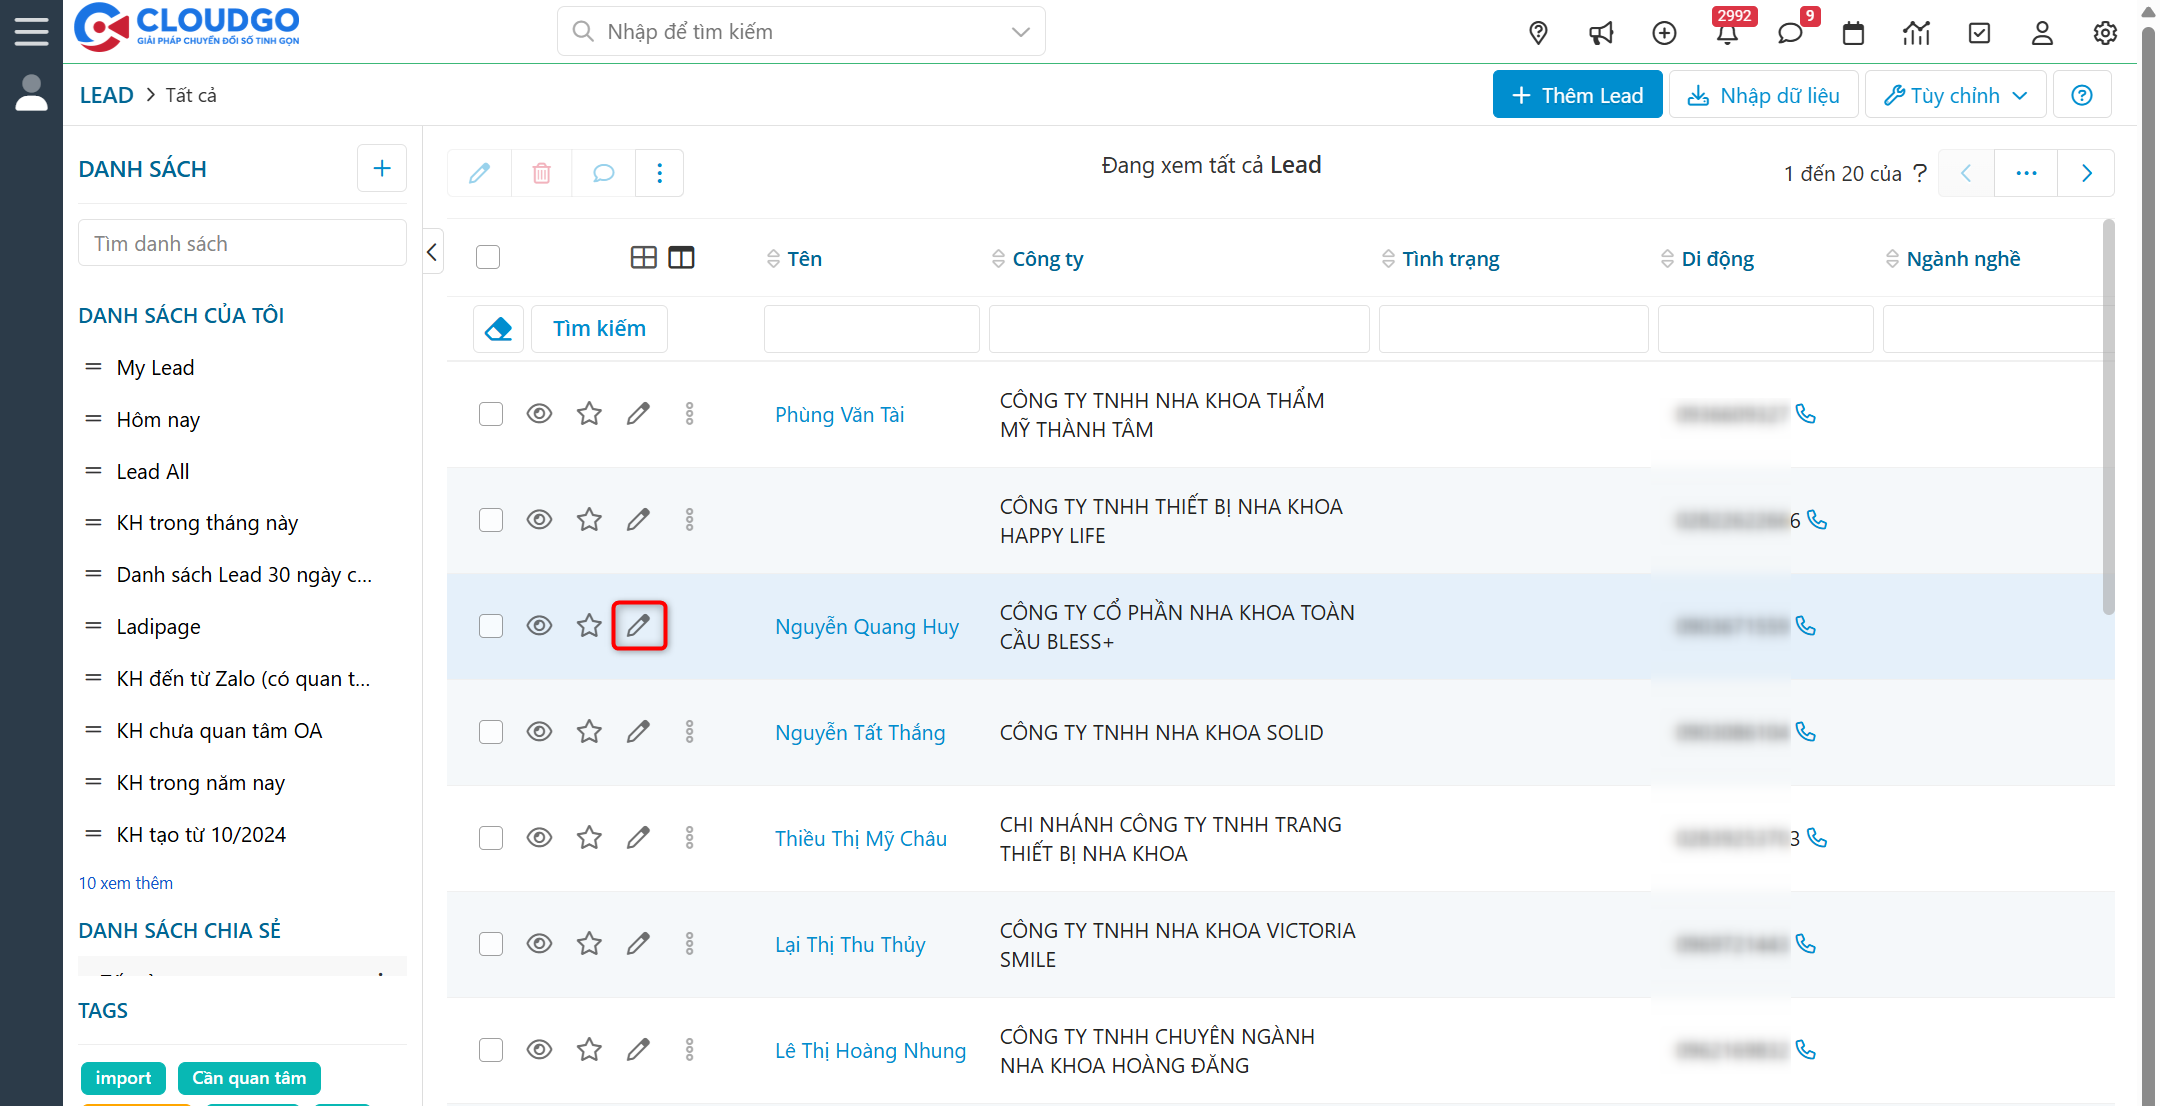
Task: Tick the select-all checkbox in table header
Action: click(x=488, y=258)
